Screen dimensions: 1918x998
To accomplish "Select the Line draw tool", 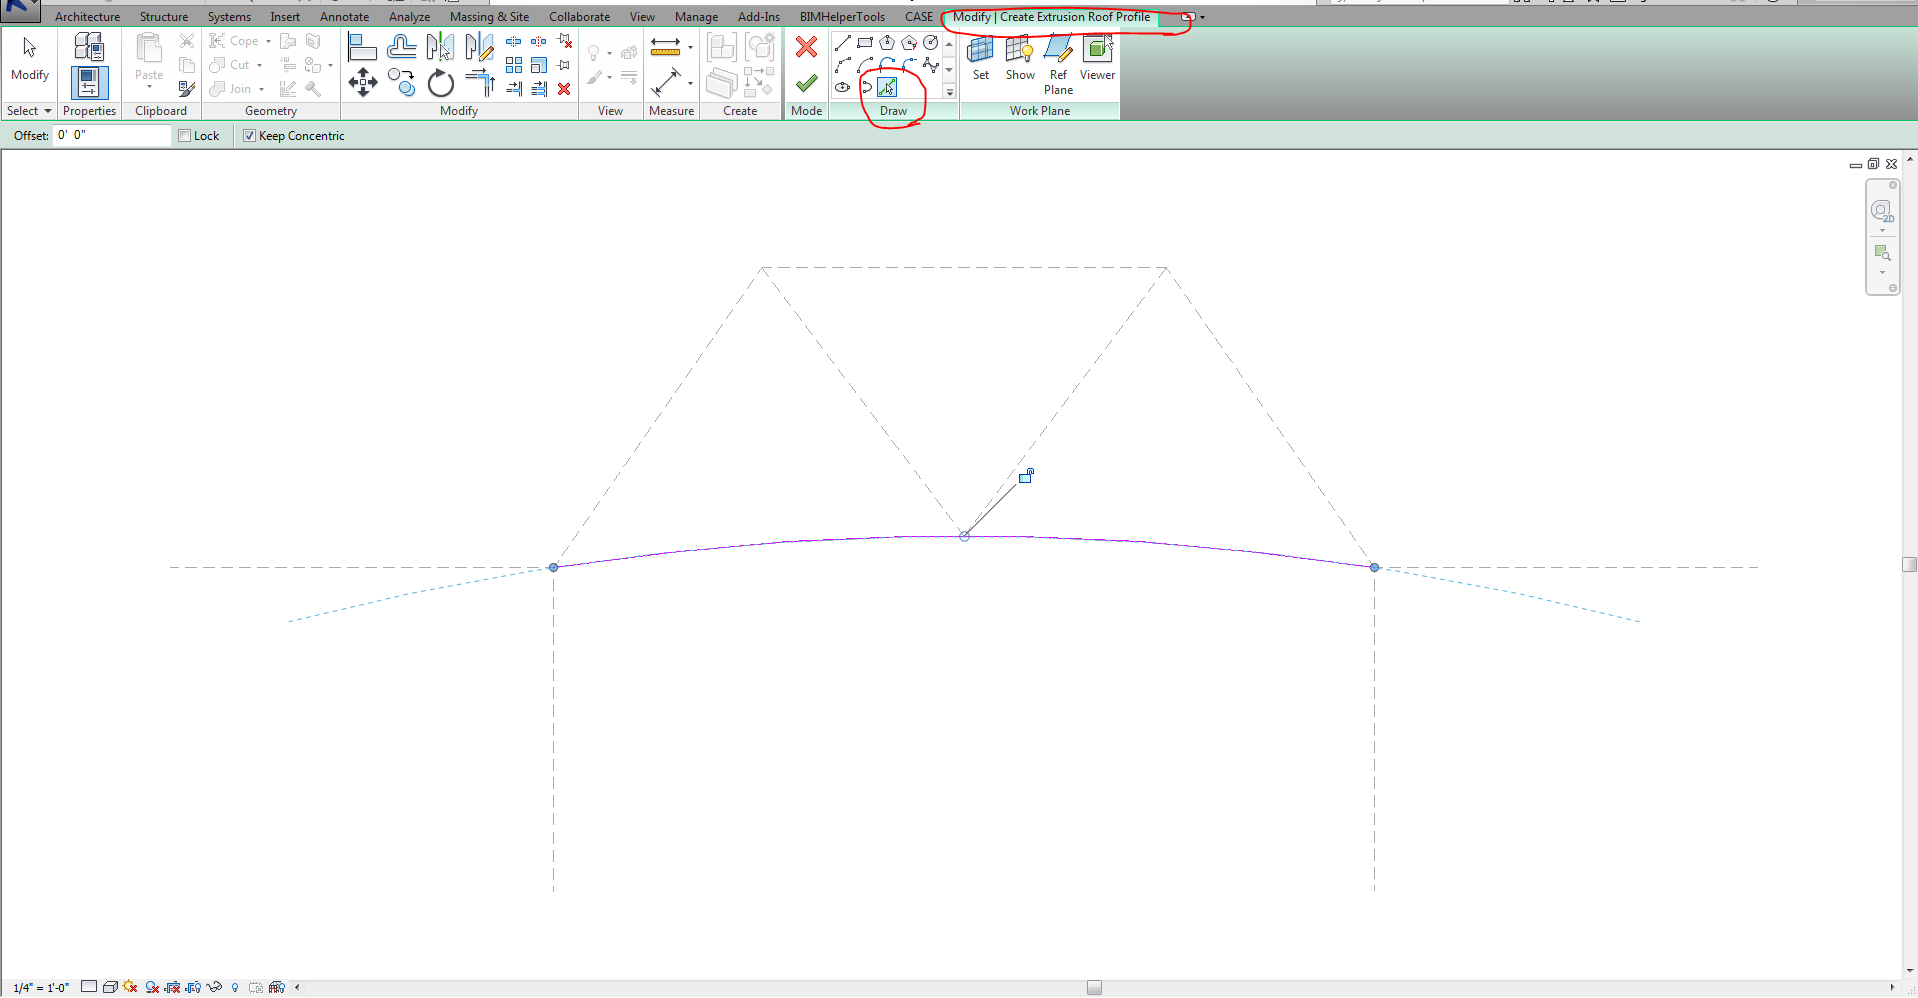I will tap(843, 43).
